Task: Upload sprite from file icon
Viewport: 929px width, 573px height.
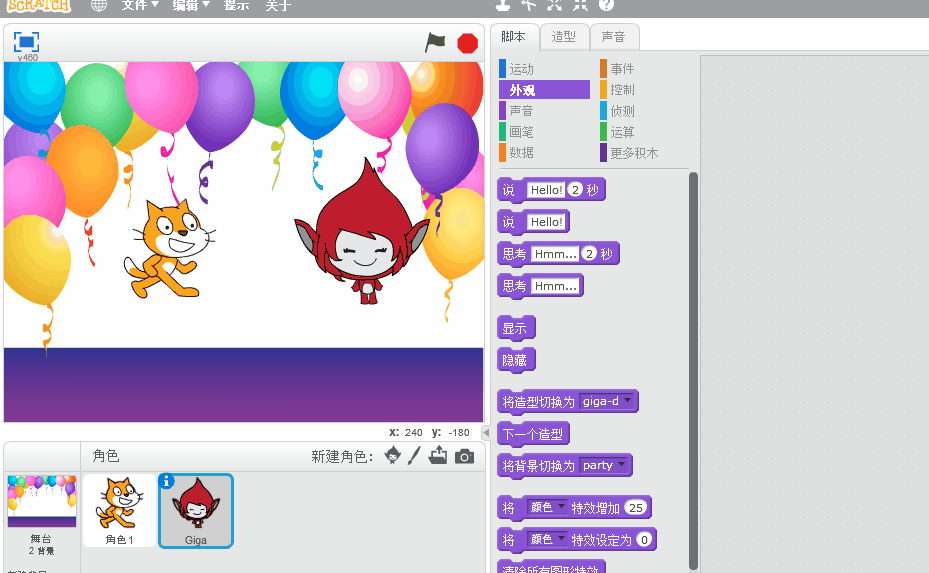Action: [x=438, y=455]
